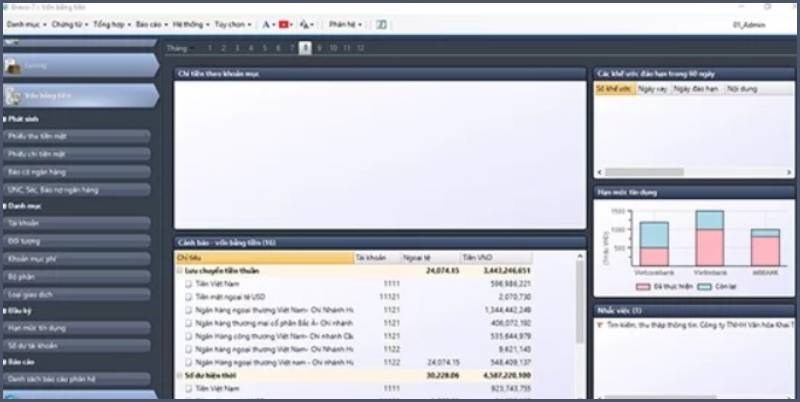Select month 3 tab
The height and width of the screenshot is (402, 800).
[237, 48]
